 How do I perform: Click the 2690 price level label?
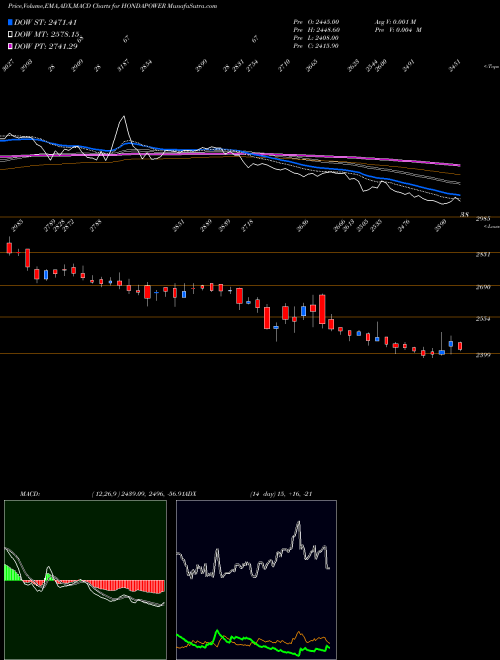483,287
